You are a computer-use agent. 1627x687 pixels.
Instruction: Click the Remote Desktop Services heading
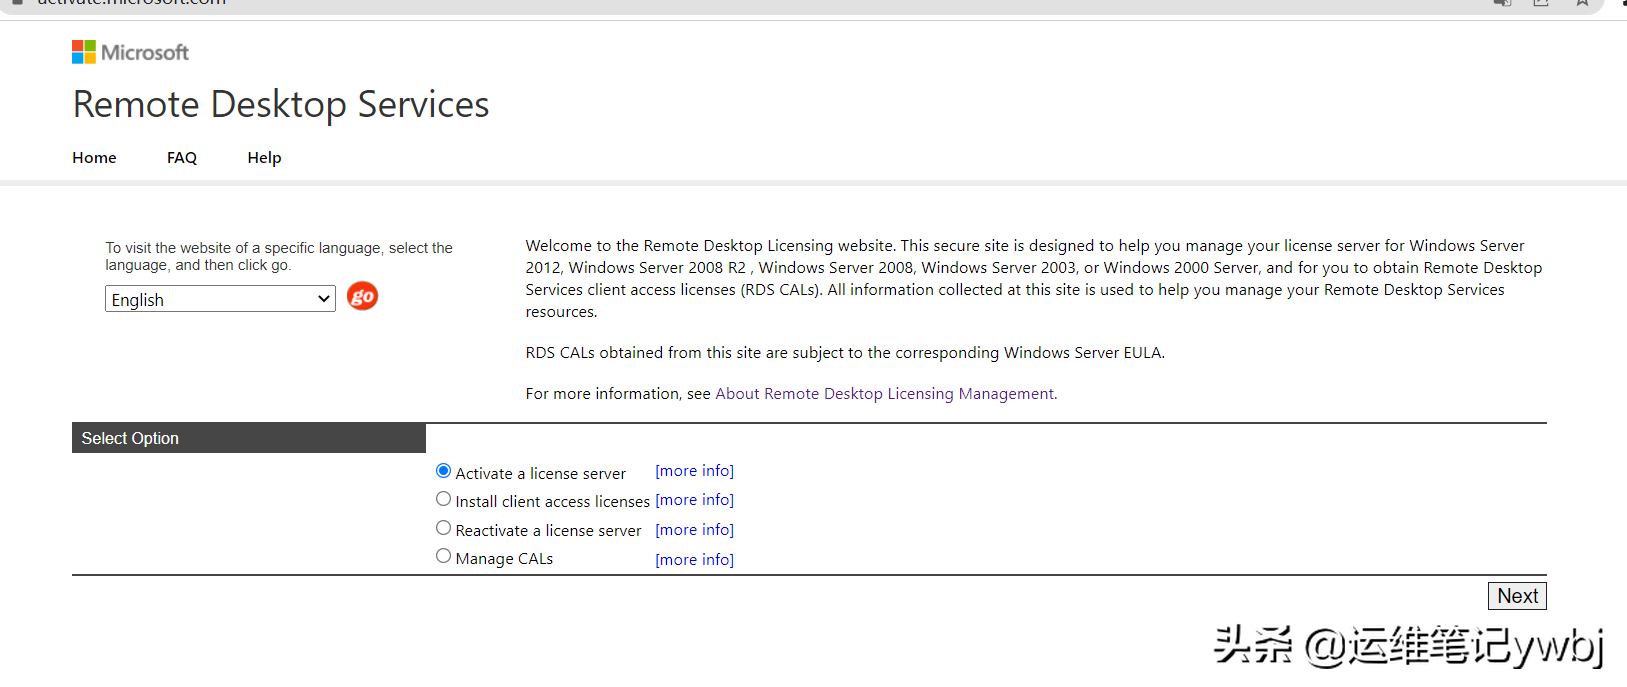pos(281,105)
